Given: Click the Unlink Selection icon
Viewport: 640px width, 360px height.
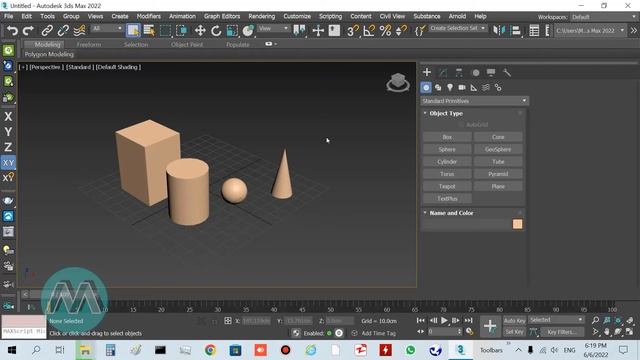Looking at the screenshot, I should point(63,31).
